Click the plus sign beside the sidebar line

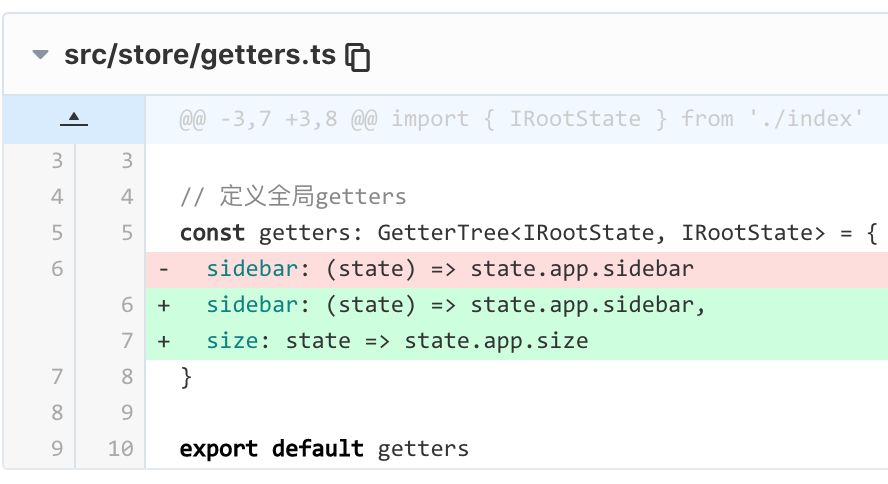point(164,306)
